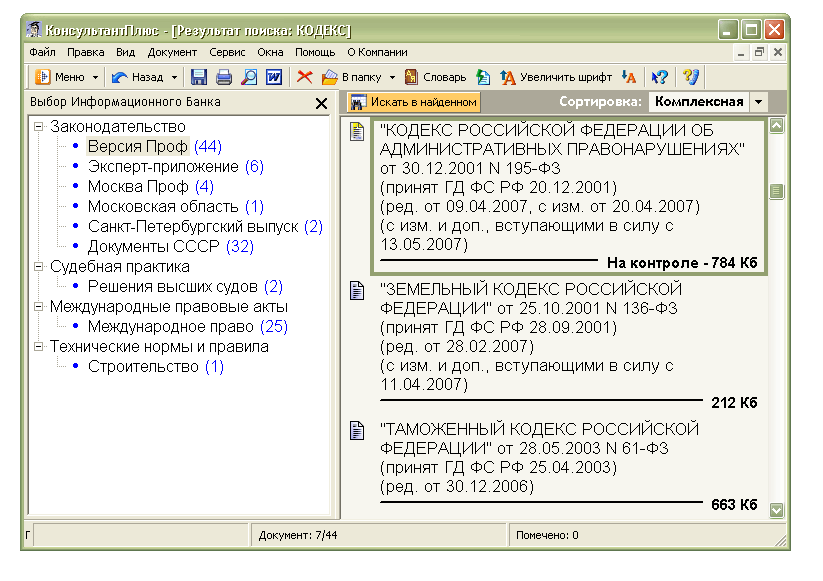Select Документы СССР (32) bank

point(170,246)
